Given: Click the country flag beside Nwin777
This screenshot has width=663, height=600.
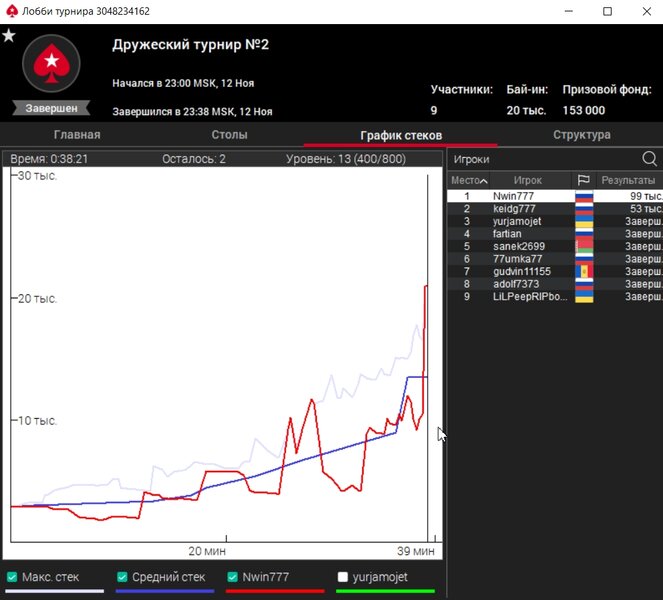Looking at the screenshot, I should [x=584, y=197].
